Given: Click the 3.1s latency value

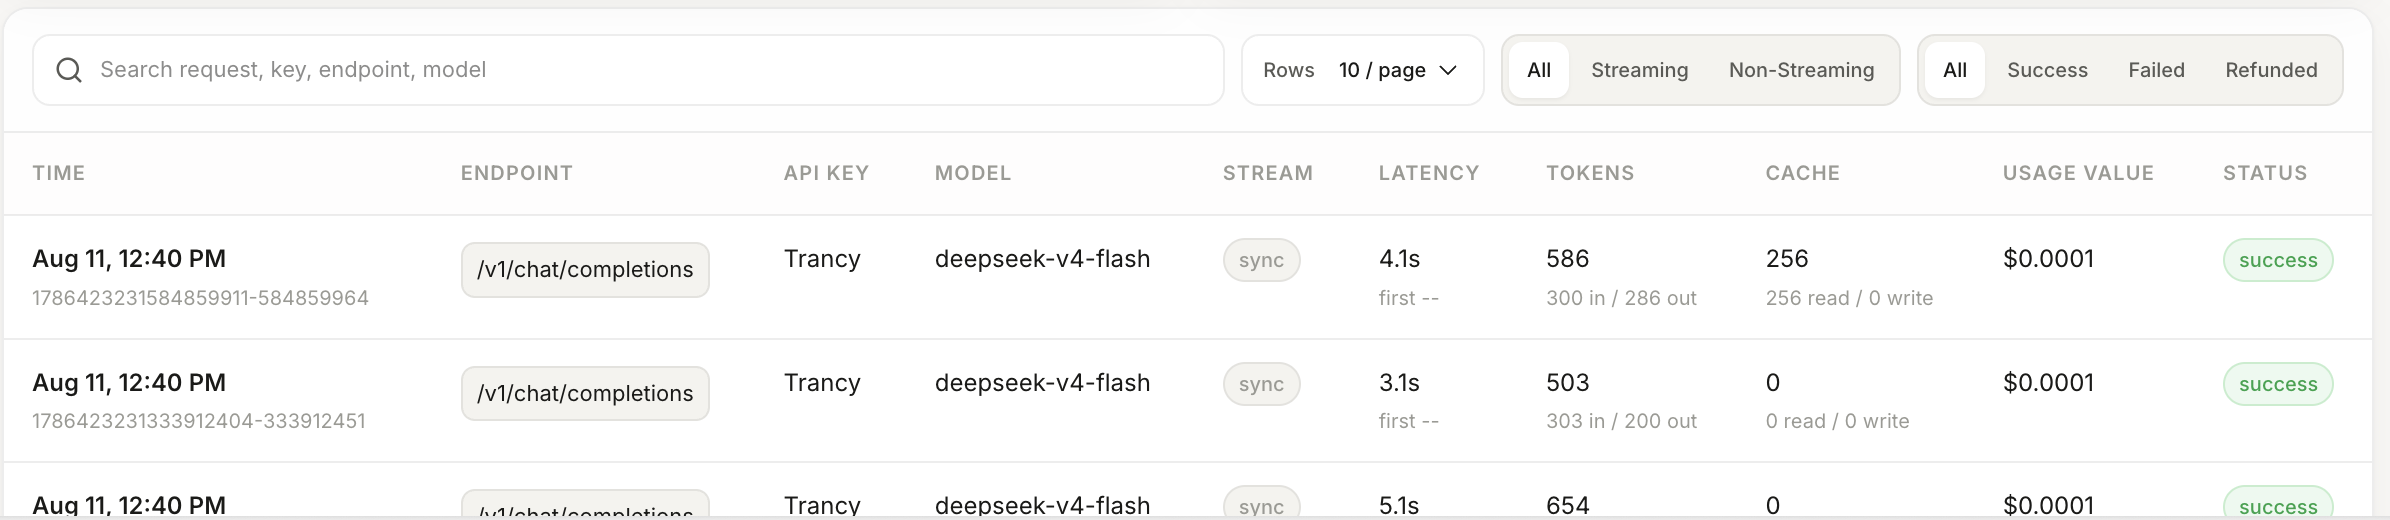Looking at the screenshot, I should coord(1399,383).
